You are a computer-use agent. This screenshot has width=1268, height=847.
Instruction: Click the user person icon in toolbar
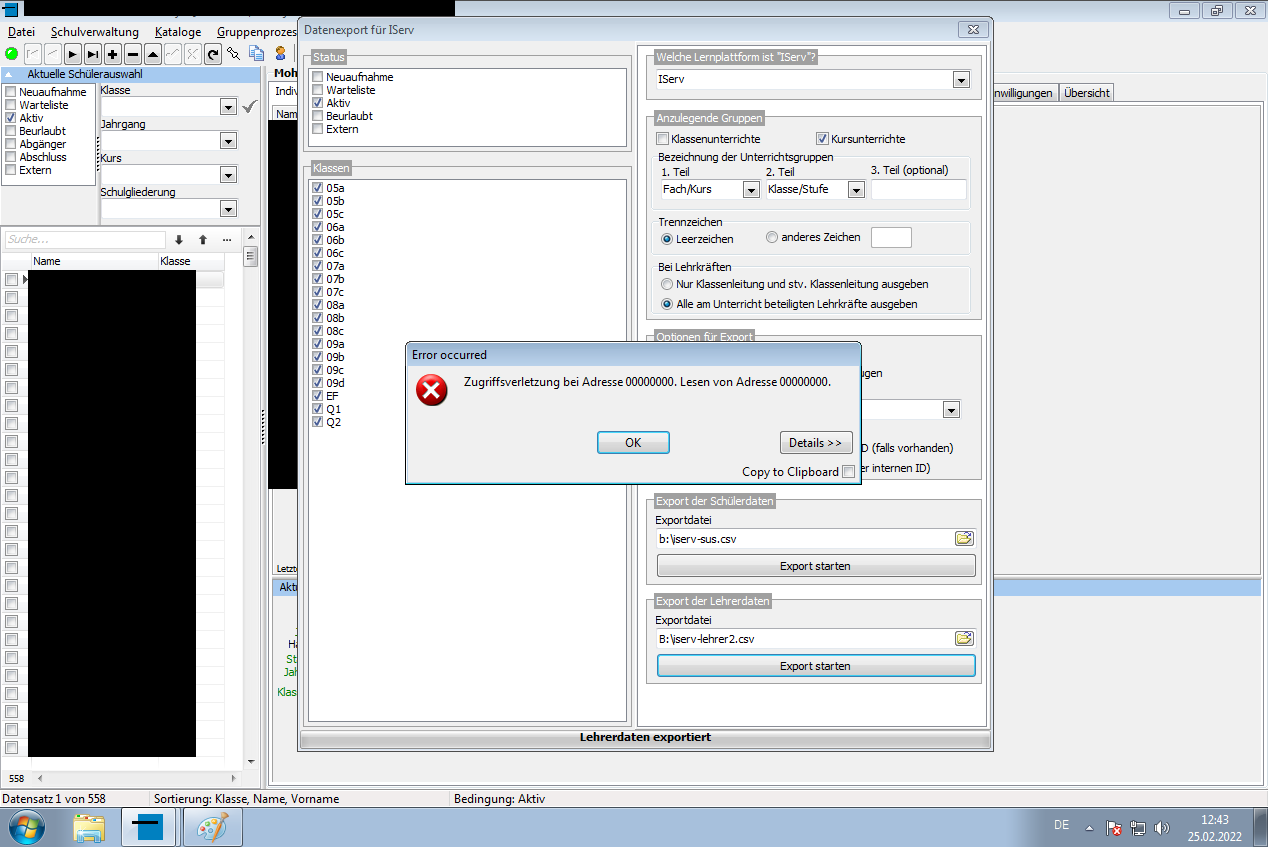280,54
